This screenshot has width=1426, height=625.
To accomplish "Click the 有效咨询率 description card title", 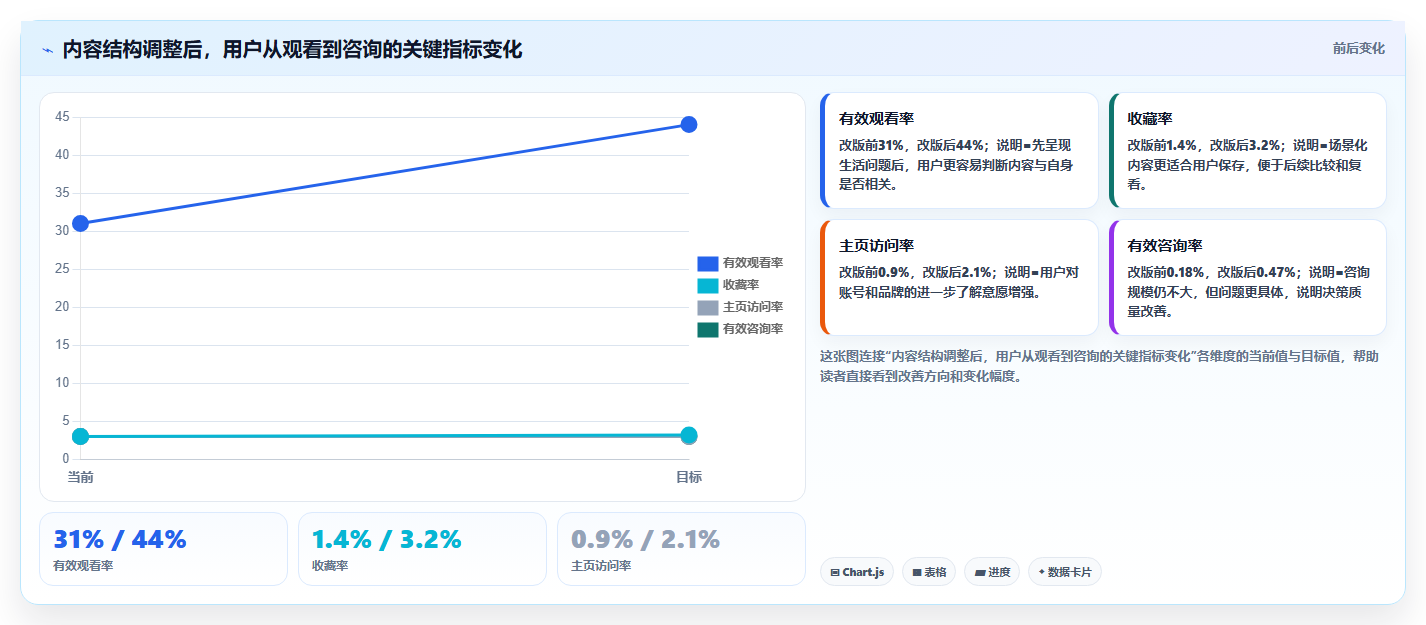I will pyautogui.click(x=1165, y=245).
